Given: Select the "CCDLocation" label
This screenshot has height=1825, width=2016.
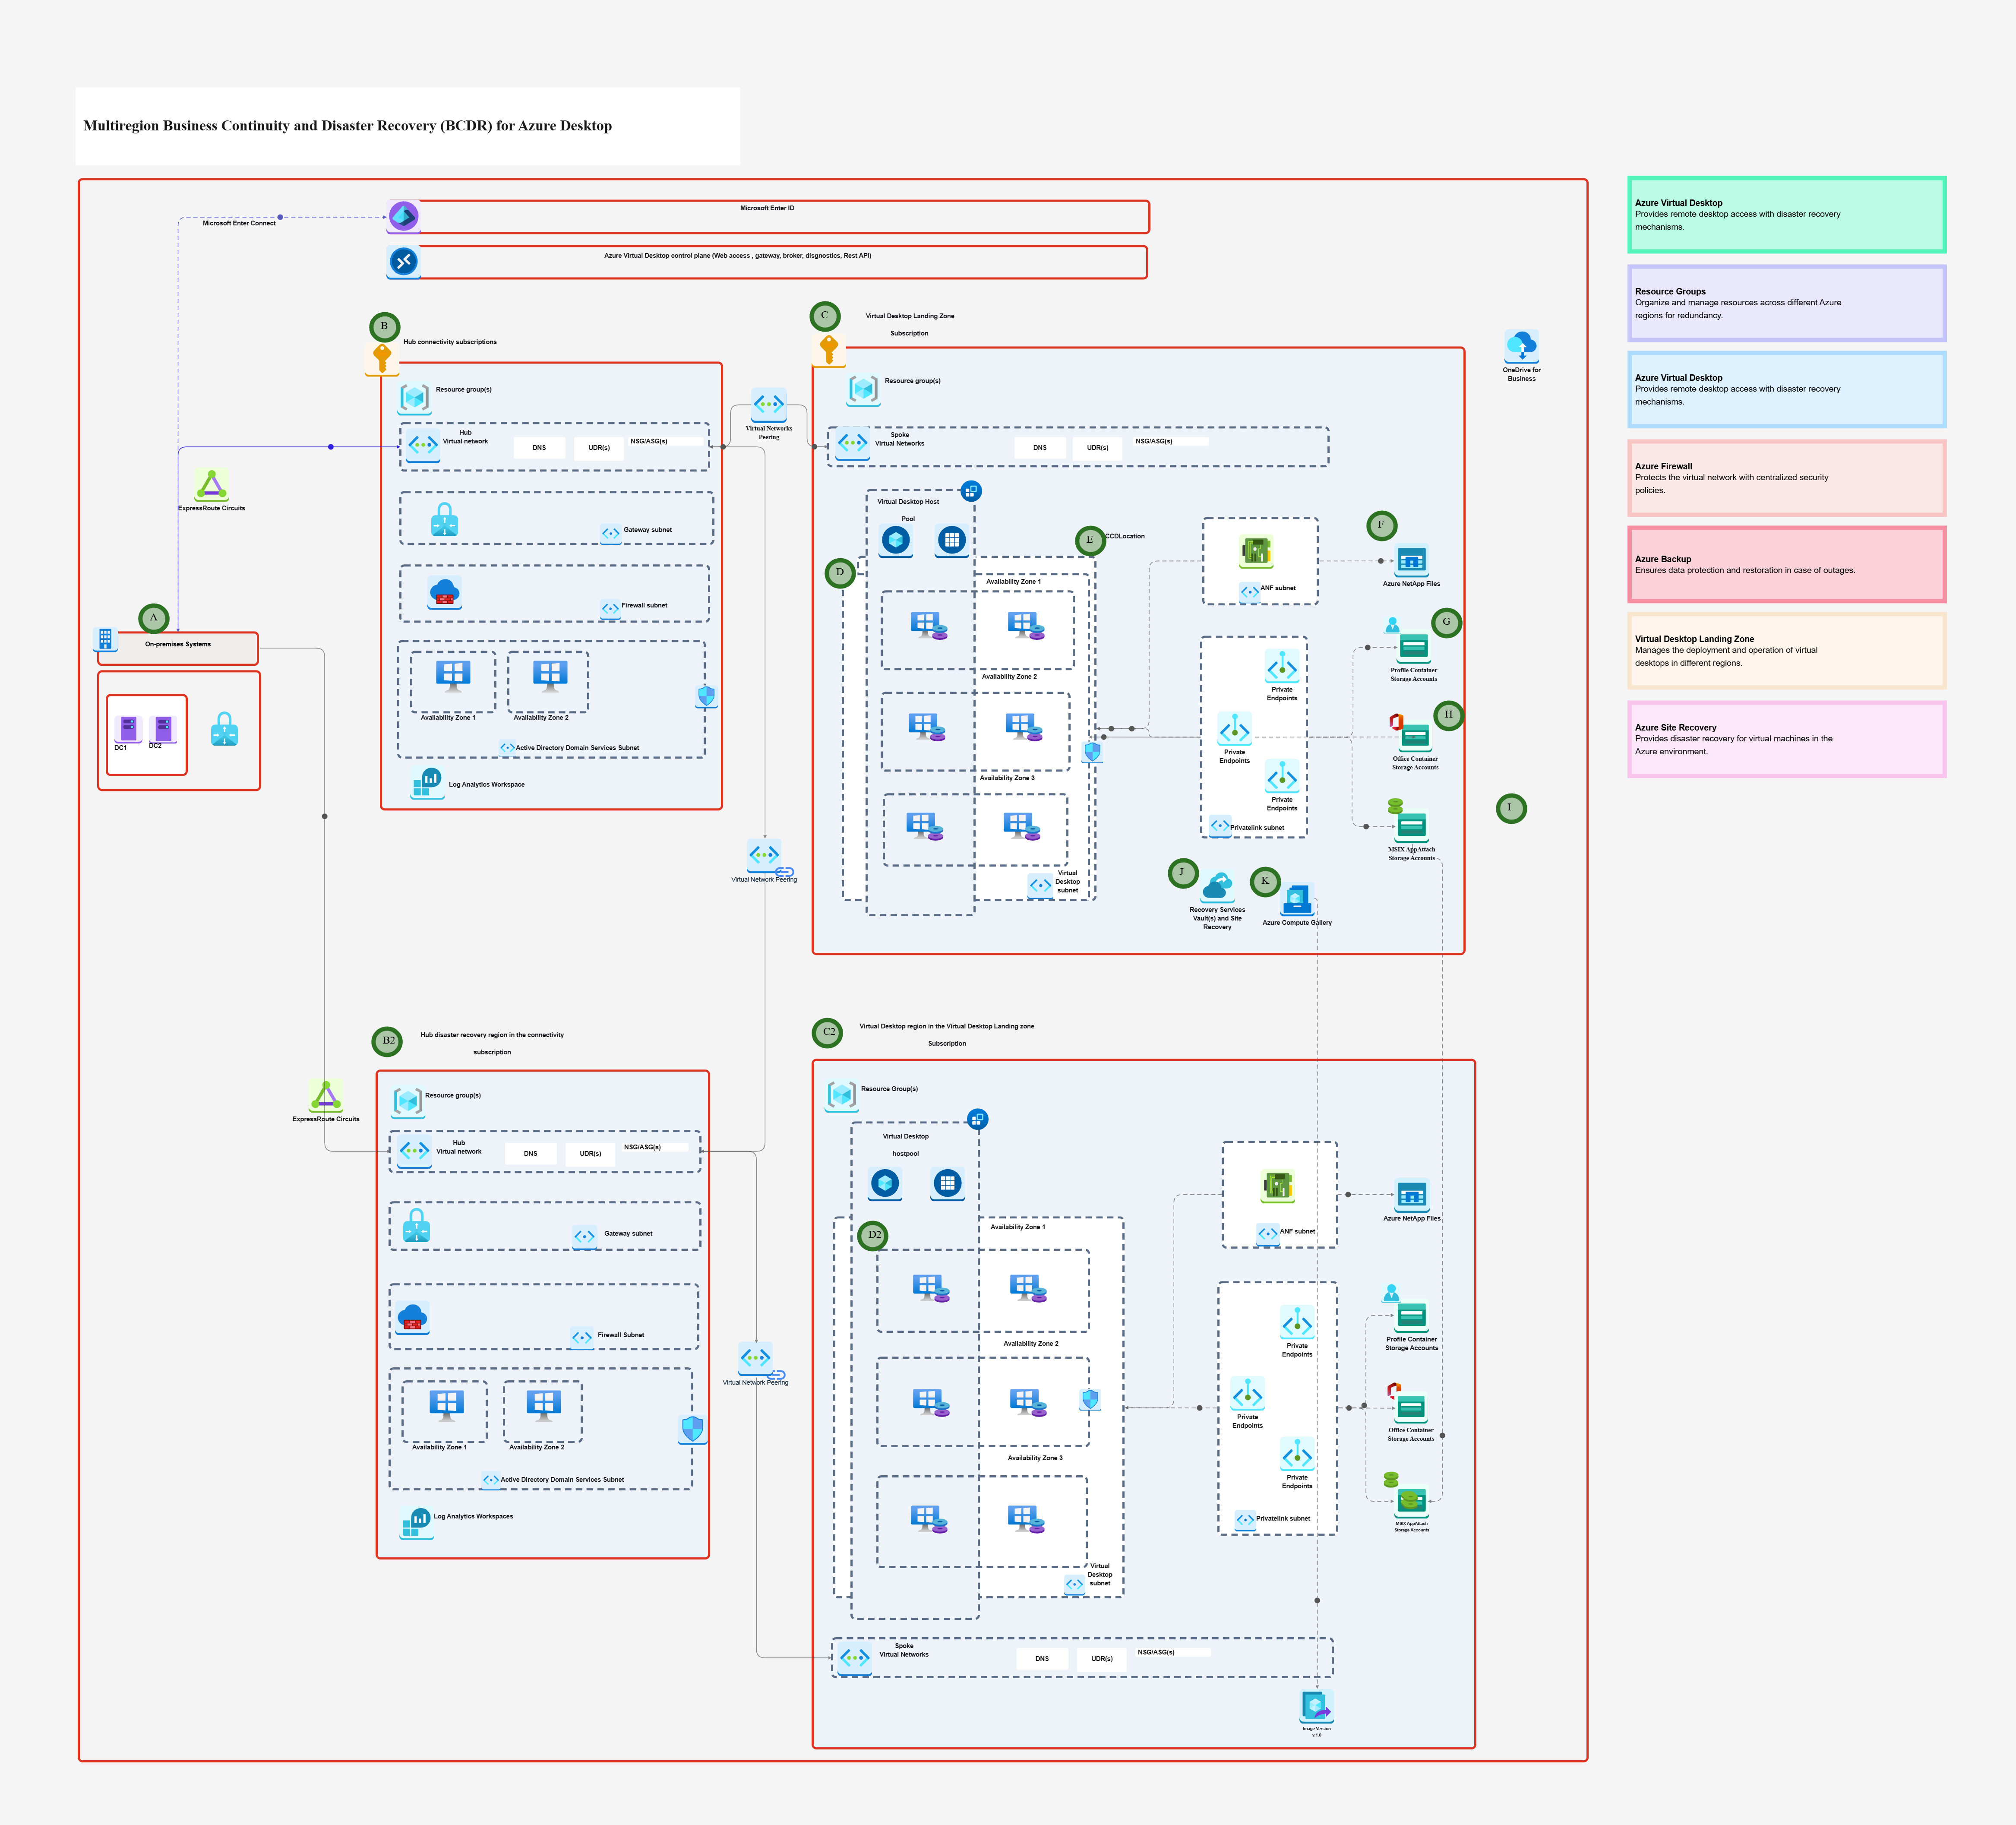Looking at the screenshot, I should 1125,536.
